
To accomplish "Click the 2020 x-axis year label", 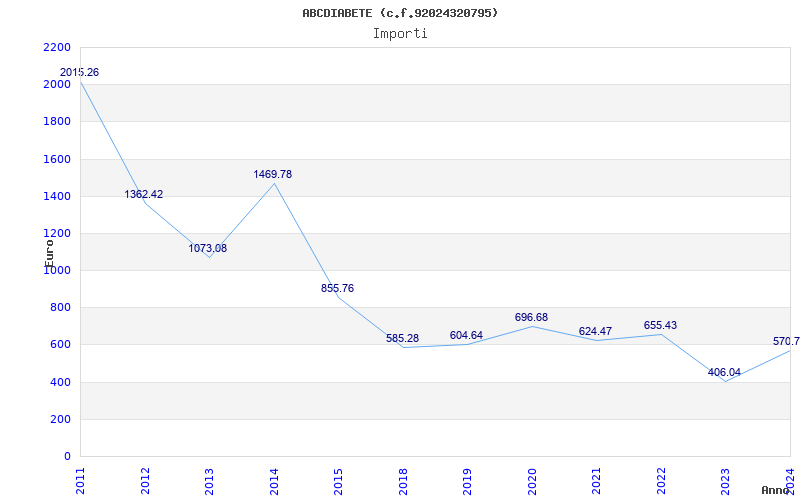I will click(533, 481).
